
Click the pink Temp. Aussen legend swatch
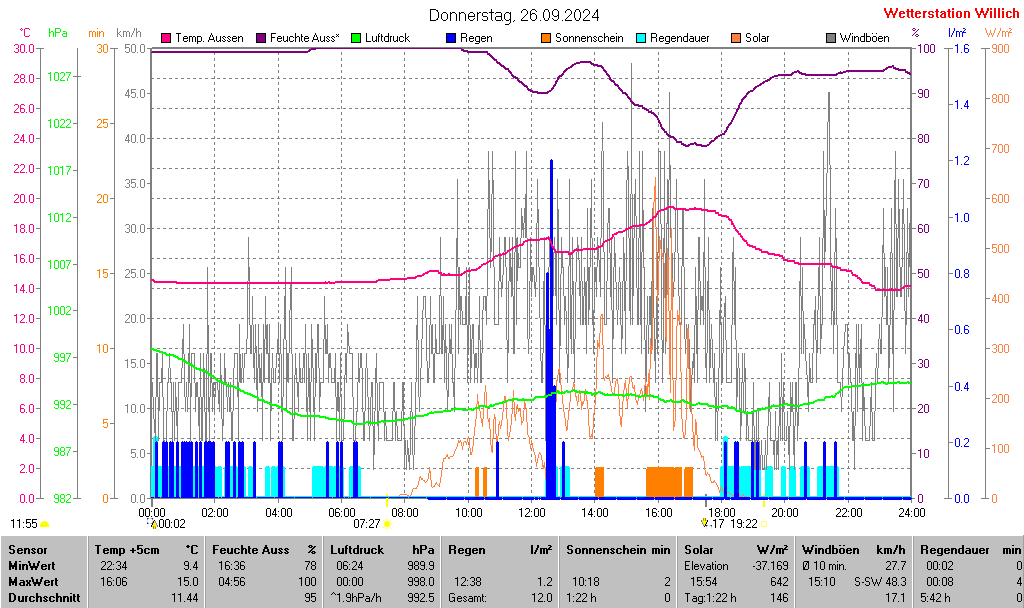[x=166, y=38]
